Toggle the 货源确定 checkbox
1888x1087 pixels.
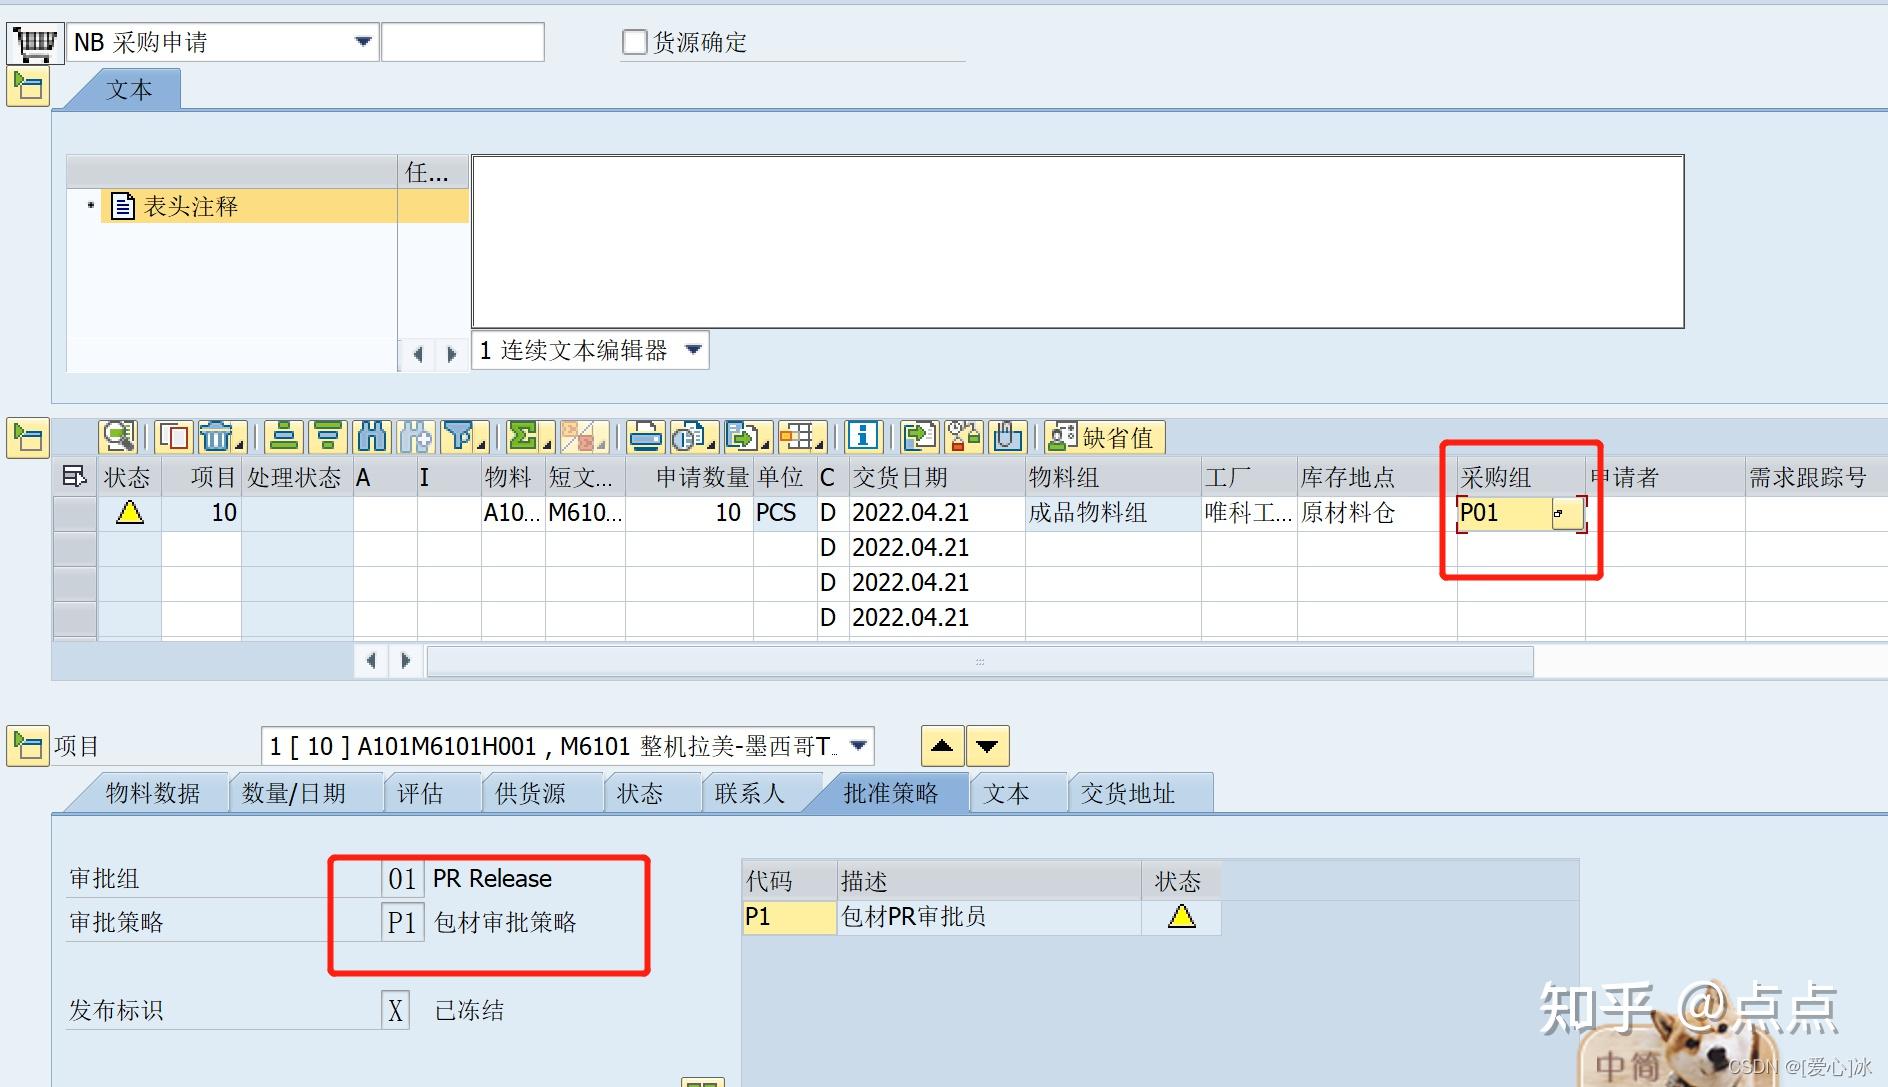634,40
